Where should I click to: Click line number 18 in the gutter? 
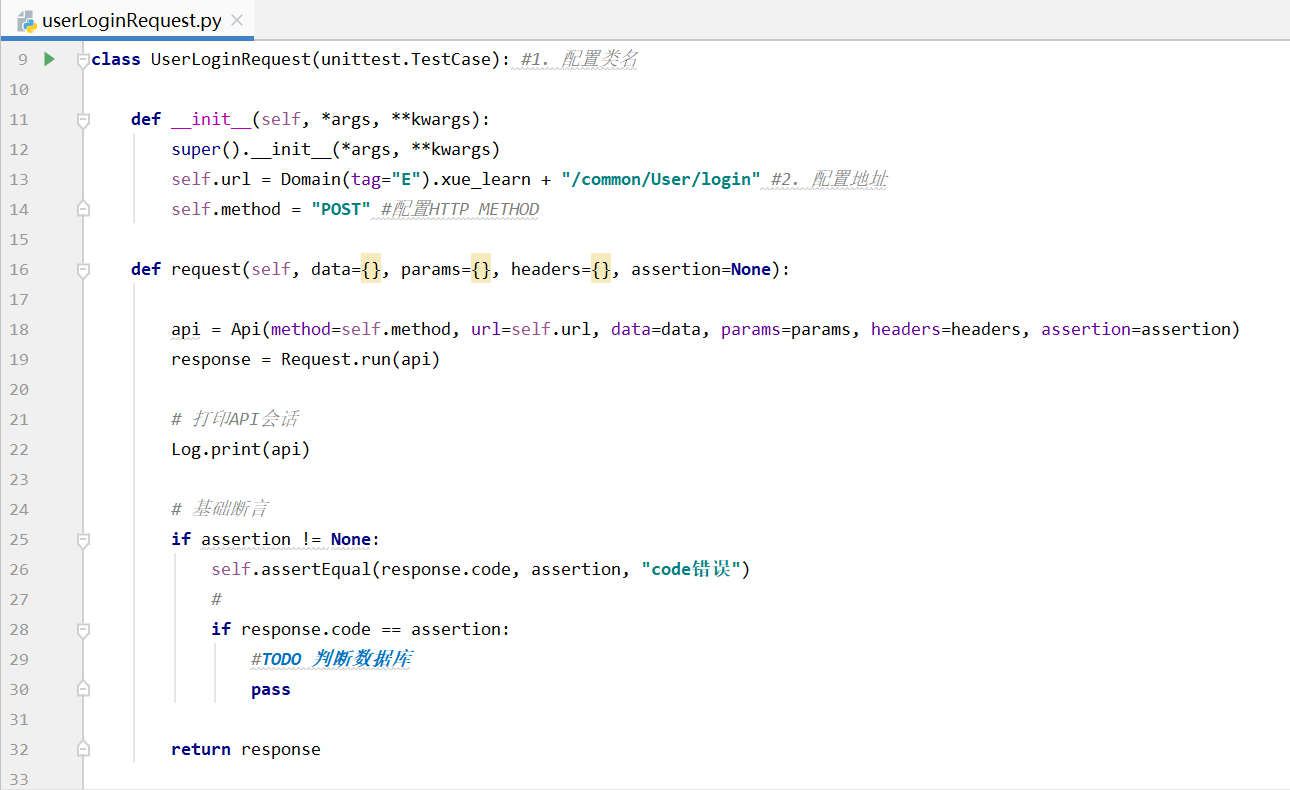(x=19, y=329)
